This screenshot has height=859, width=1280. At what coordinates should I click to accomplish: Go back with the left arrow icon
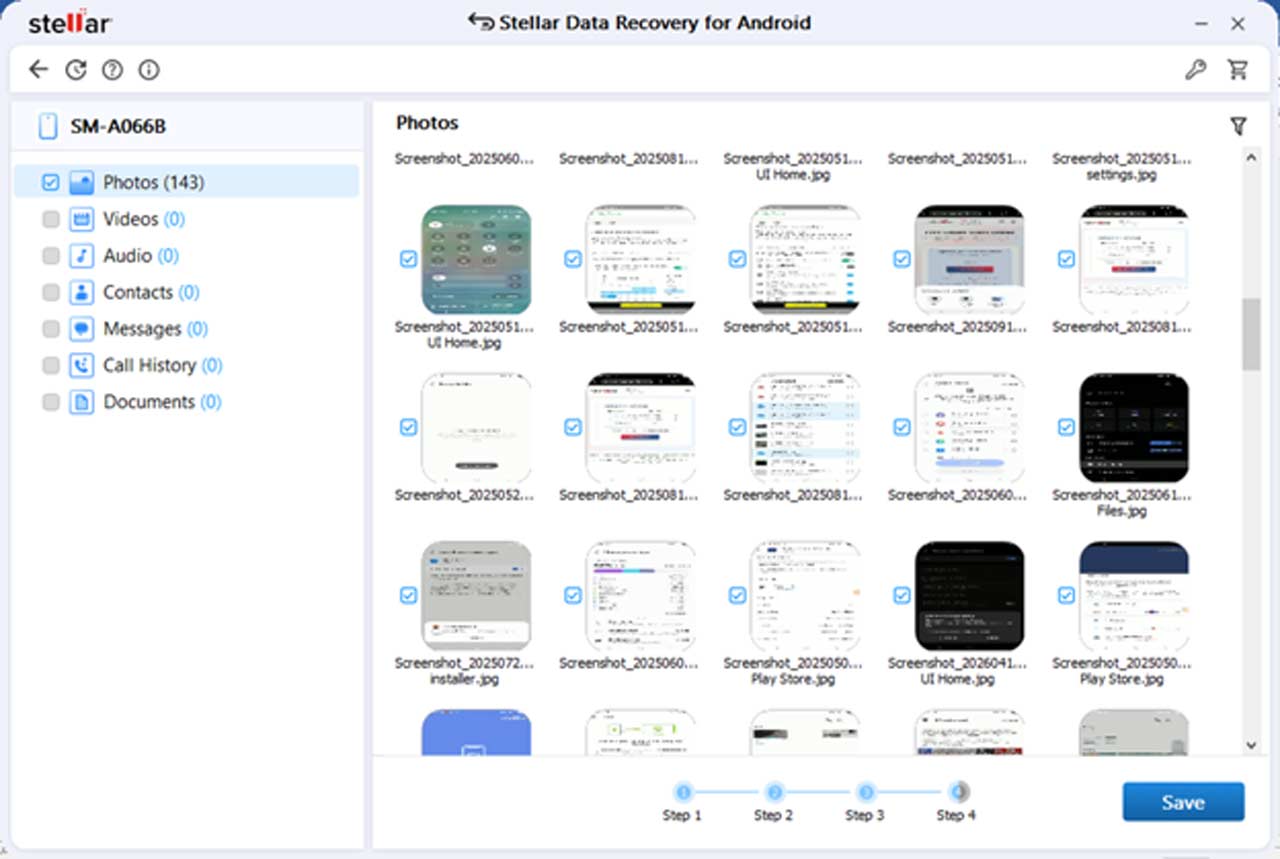(38, 69)
